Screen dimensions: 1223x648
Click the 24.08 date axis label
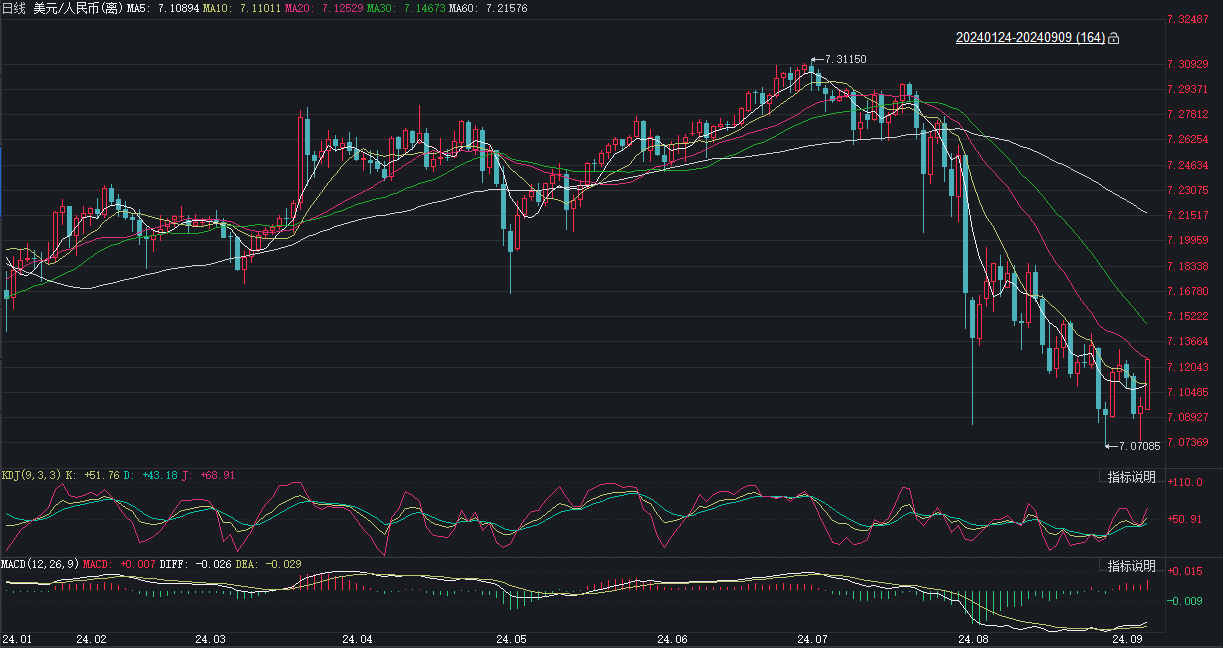[x=973, y=638]
